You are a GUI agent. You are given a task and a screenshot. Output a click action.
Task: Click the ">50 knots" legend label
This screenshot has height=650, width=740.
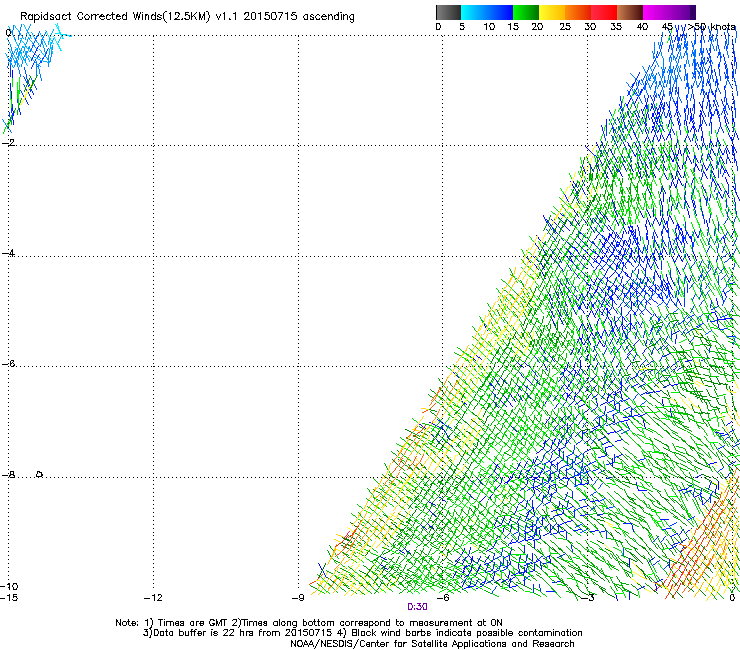(x=712, y=27)
